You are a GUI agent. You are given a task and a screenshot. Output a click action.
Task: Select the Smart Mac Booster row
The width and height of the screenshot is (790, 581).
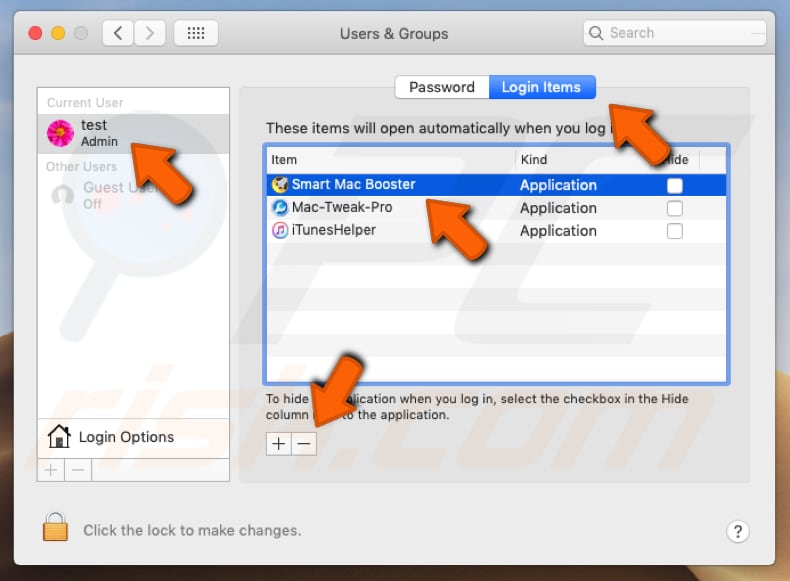point(496,185)
